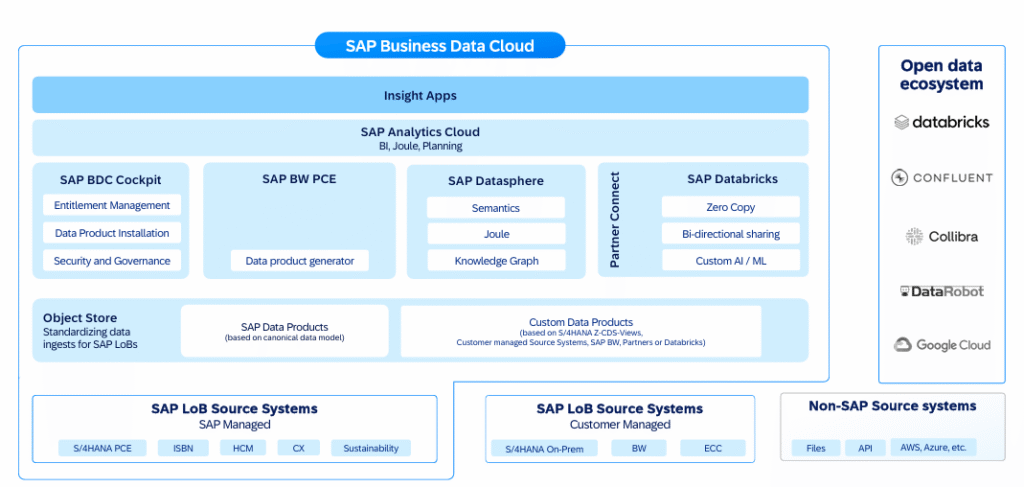Open Security and Governance item

point(112,261)
